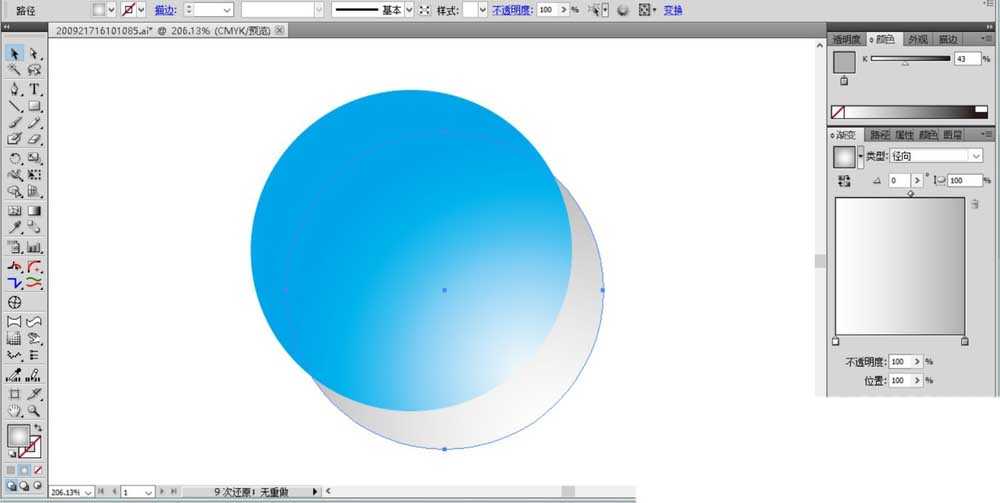Open the gradient 类型 dropdown
This screenshot has width=1000, height=503.
(936, 156)
